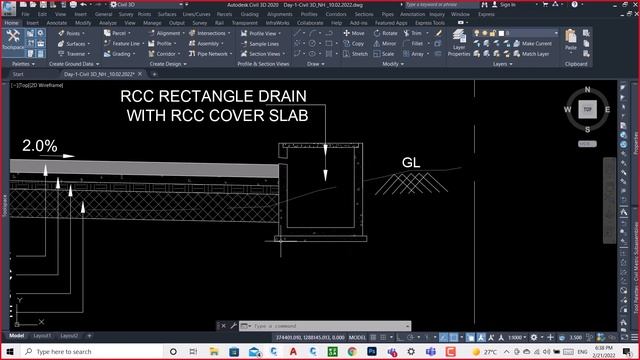Viewport: 640px width, 360px height.
Task: Select the Scale tool
Action: click(x=384, y=53)
